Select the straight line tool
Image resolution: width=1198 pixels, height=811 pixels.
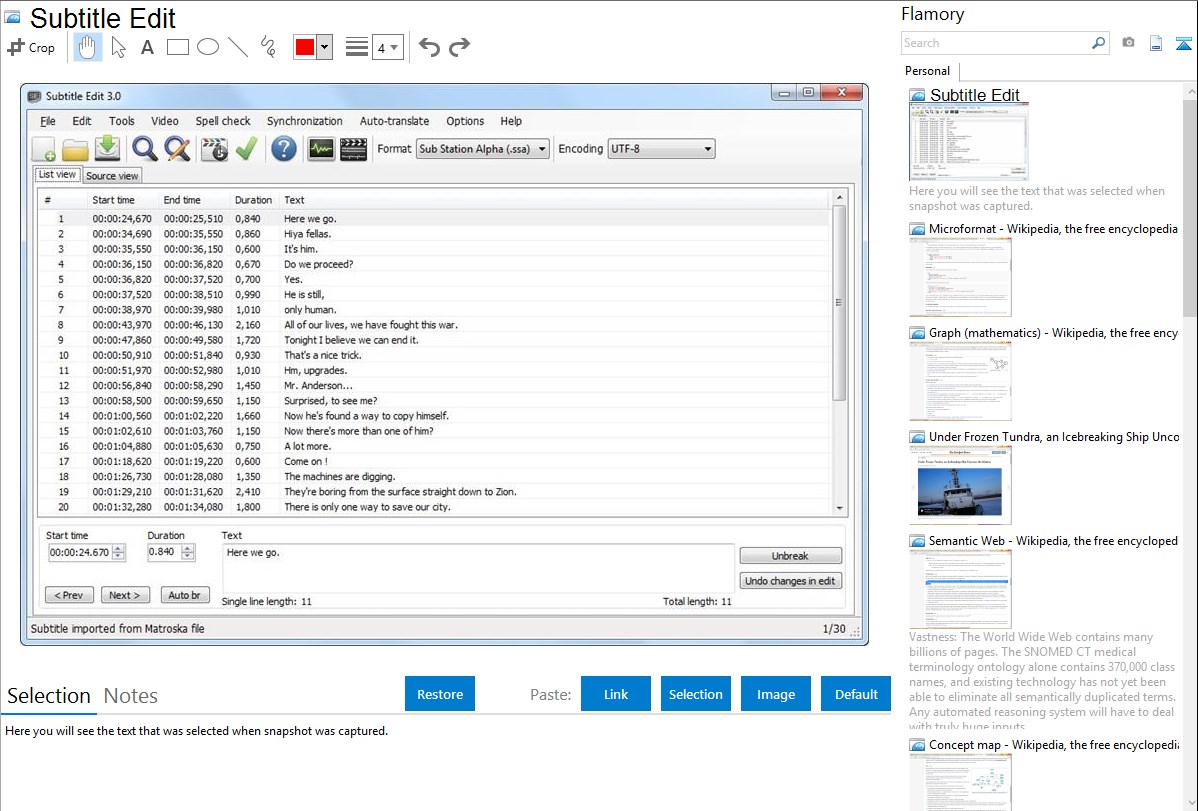238,47
